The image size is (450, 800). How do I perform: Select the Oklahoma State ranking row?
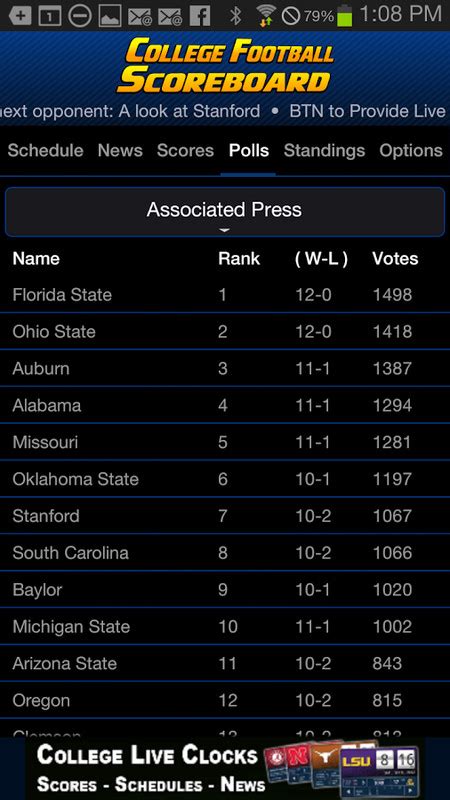[225, 479]
